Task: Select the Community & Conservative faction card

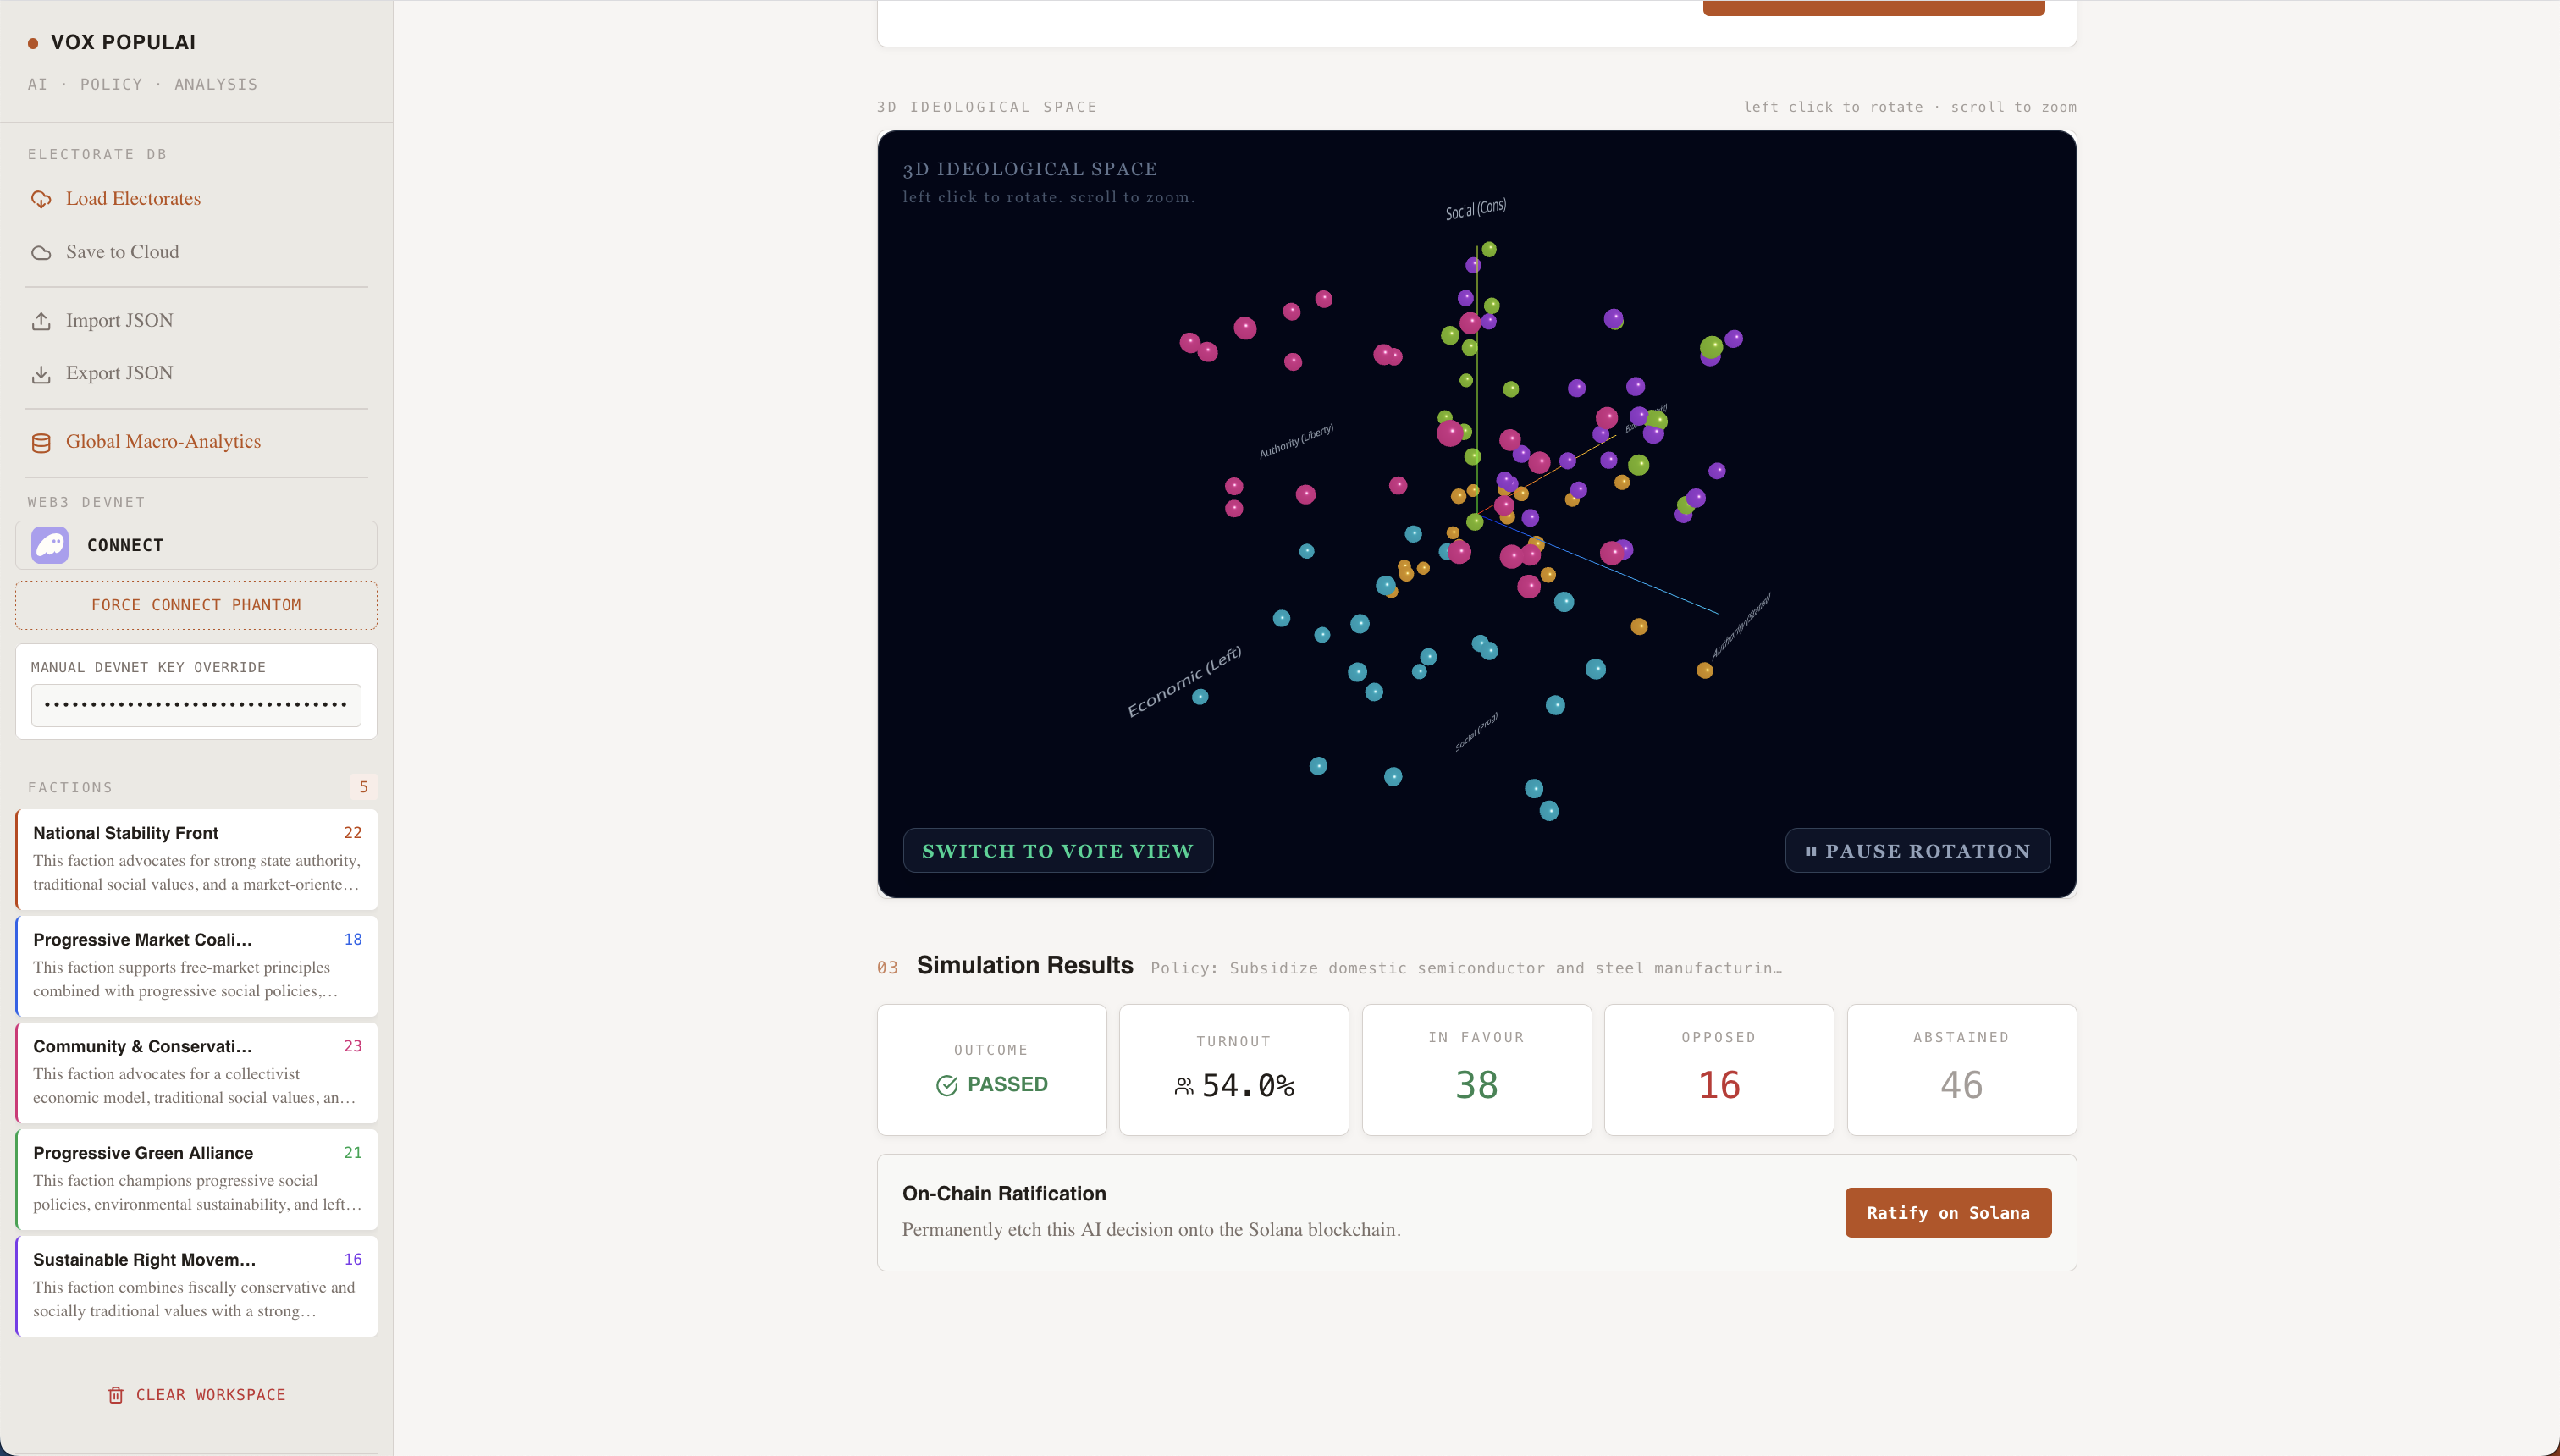Action: click(x=197, y=1072)
